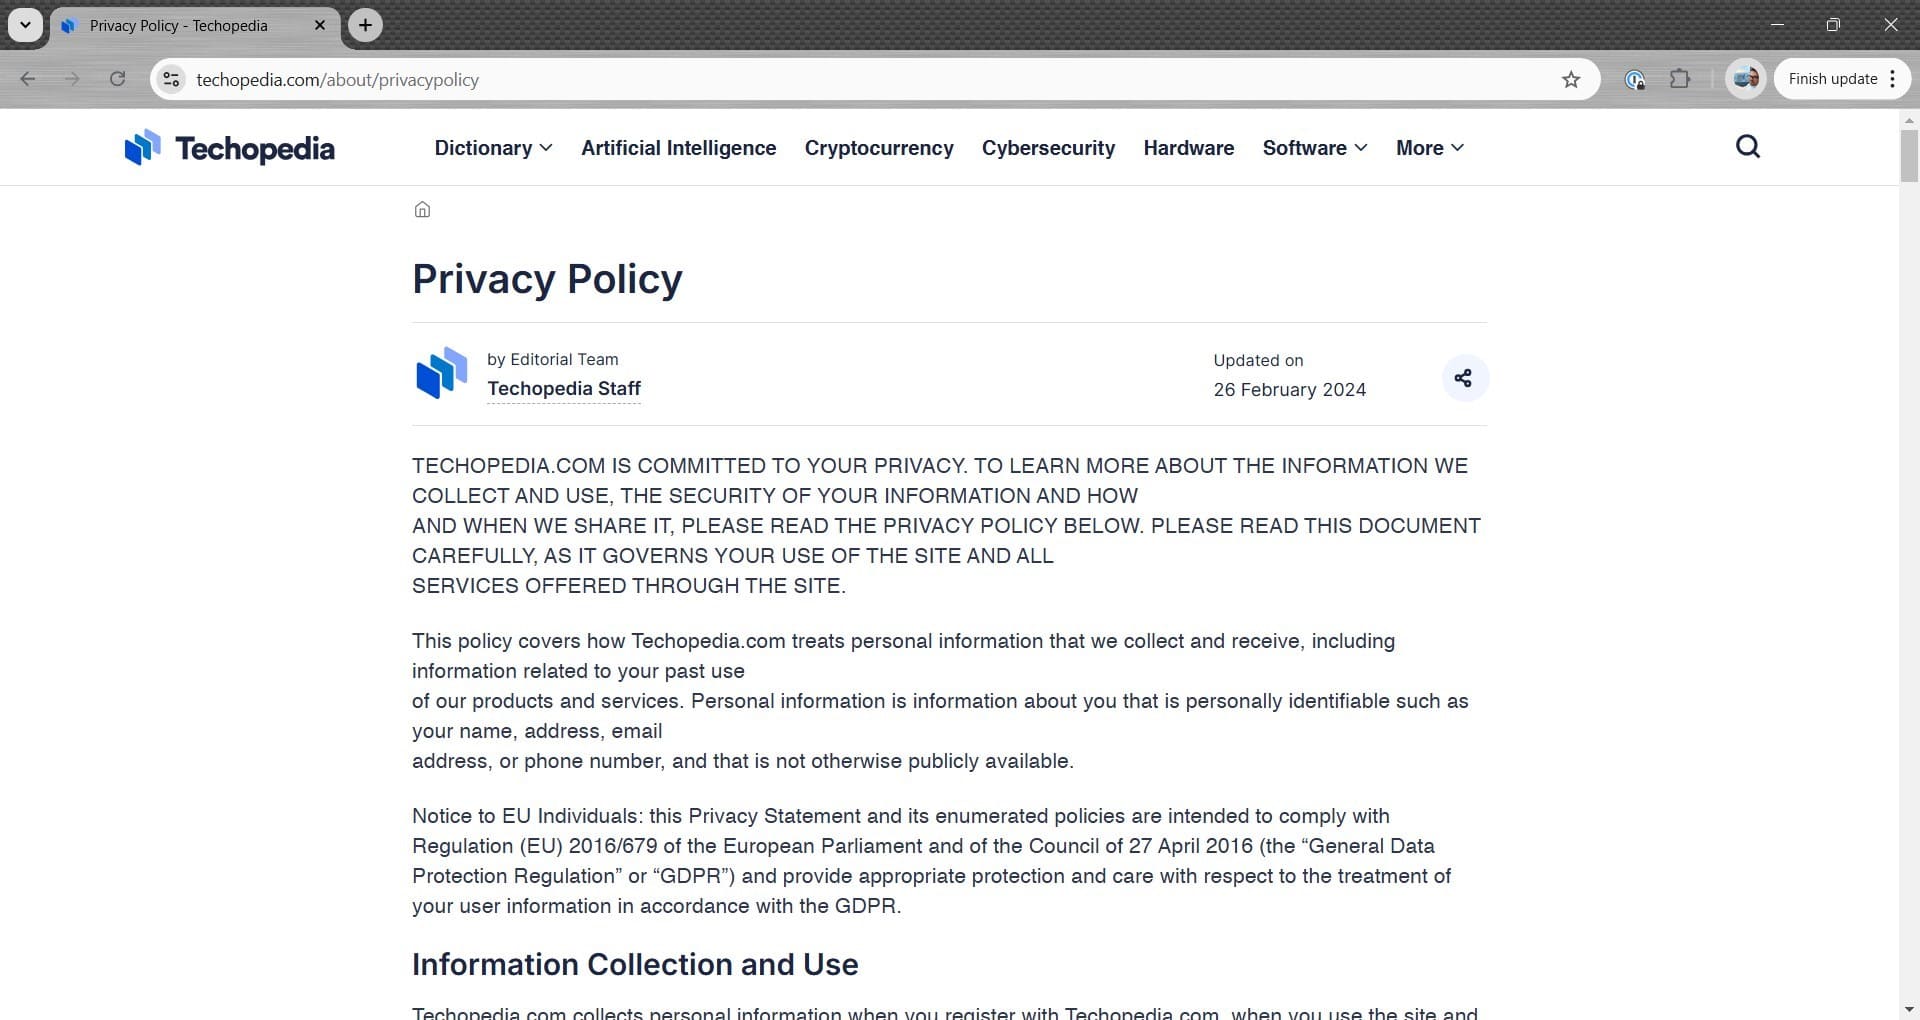Screen dimensions: 1920x1020
Task: Click the 'Notice to EU Individuals' paragraph
Action: (x=933, y=861)
